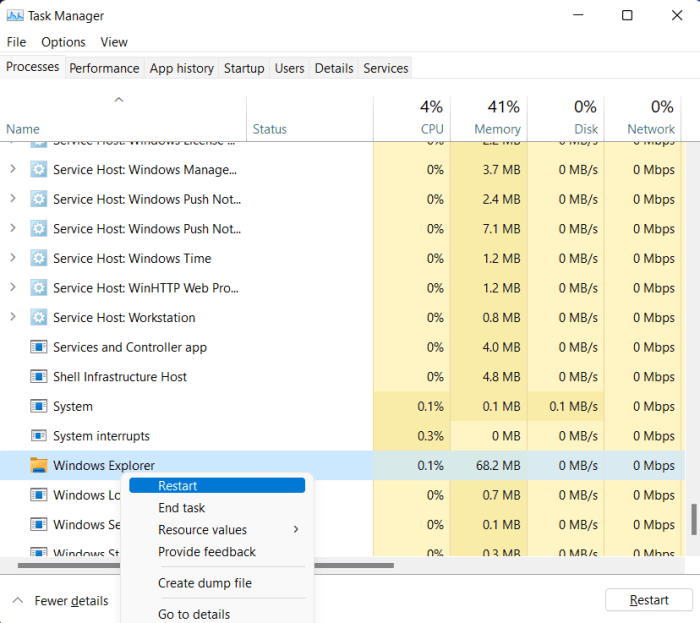700x623 pixels.
Task: Select the Shell Infrastructure Host row
Action: [x=342, y=377]
